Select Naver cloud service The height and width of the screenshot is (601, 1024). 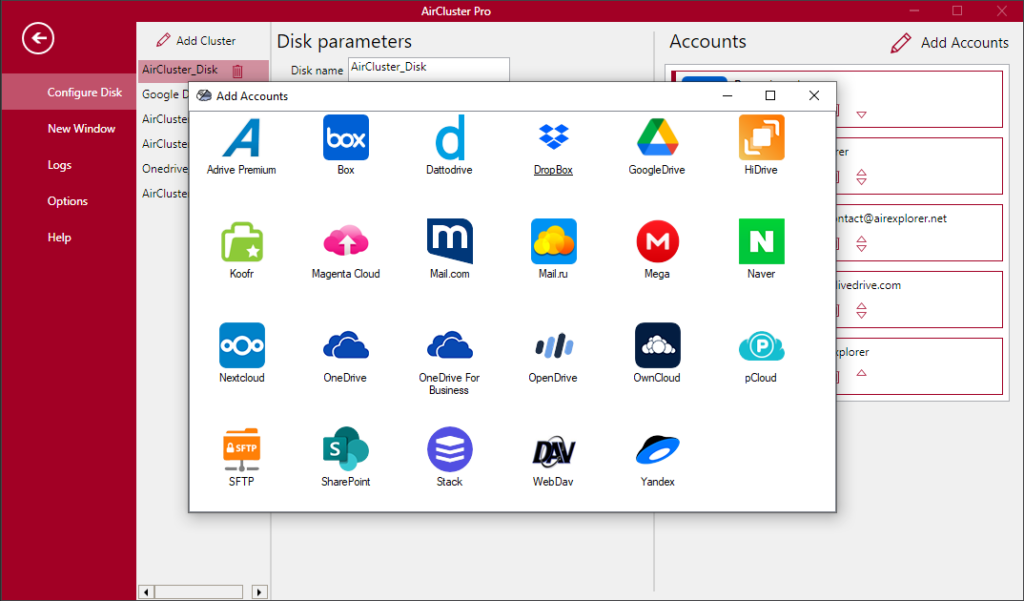761,249
